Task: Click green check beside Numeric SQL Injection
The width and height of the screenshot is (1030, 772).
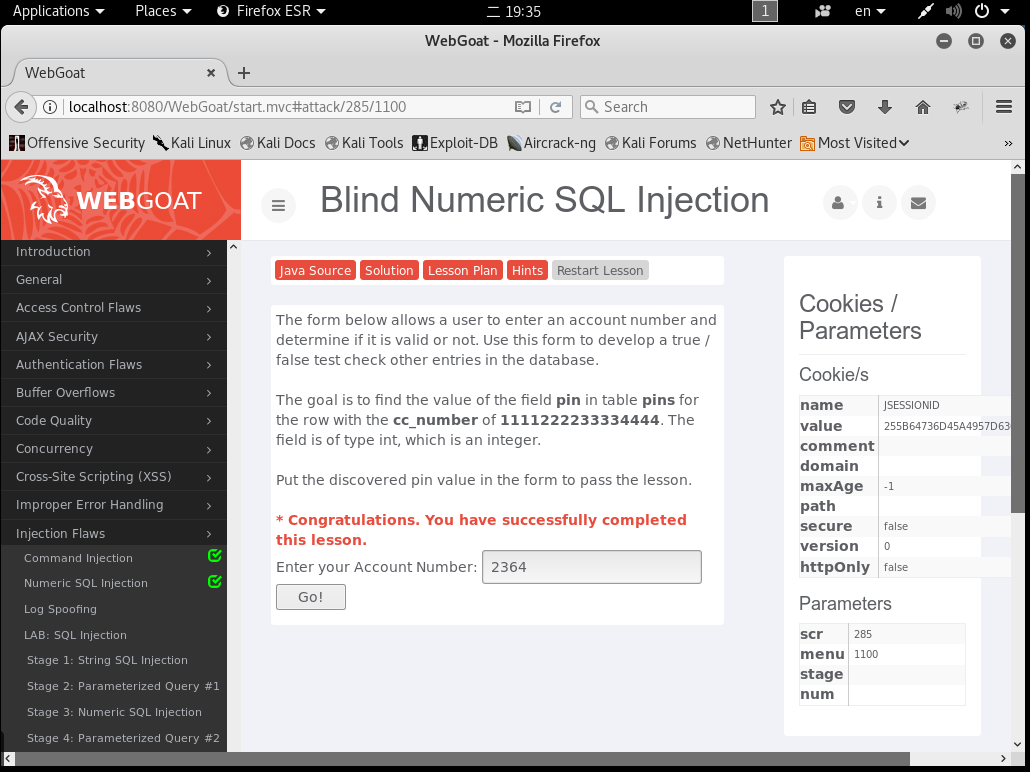Action: pos(215,581)
